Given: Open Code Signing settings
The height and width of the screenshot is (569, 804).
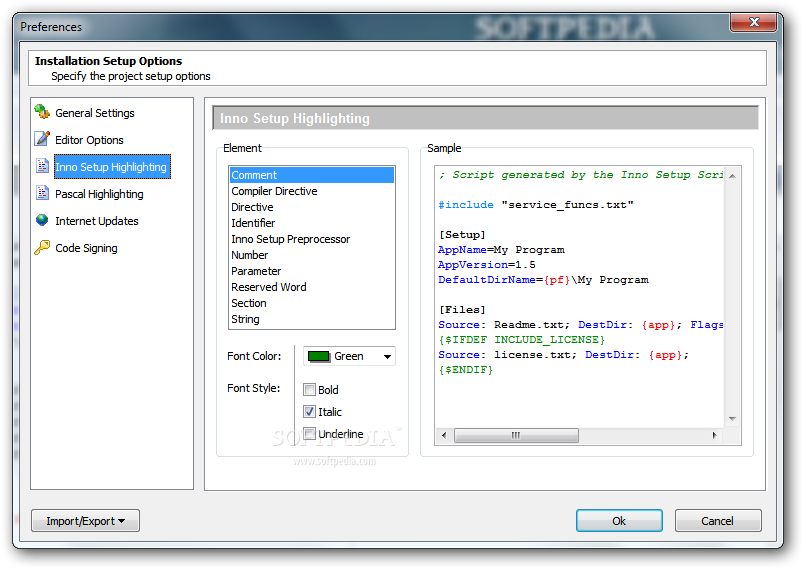Looking at the screenshot, I should coord(86,249).
